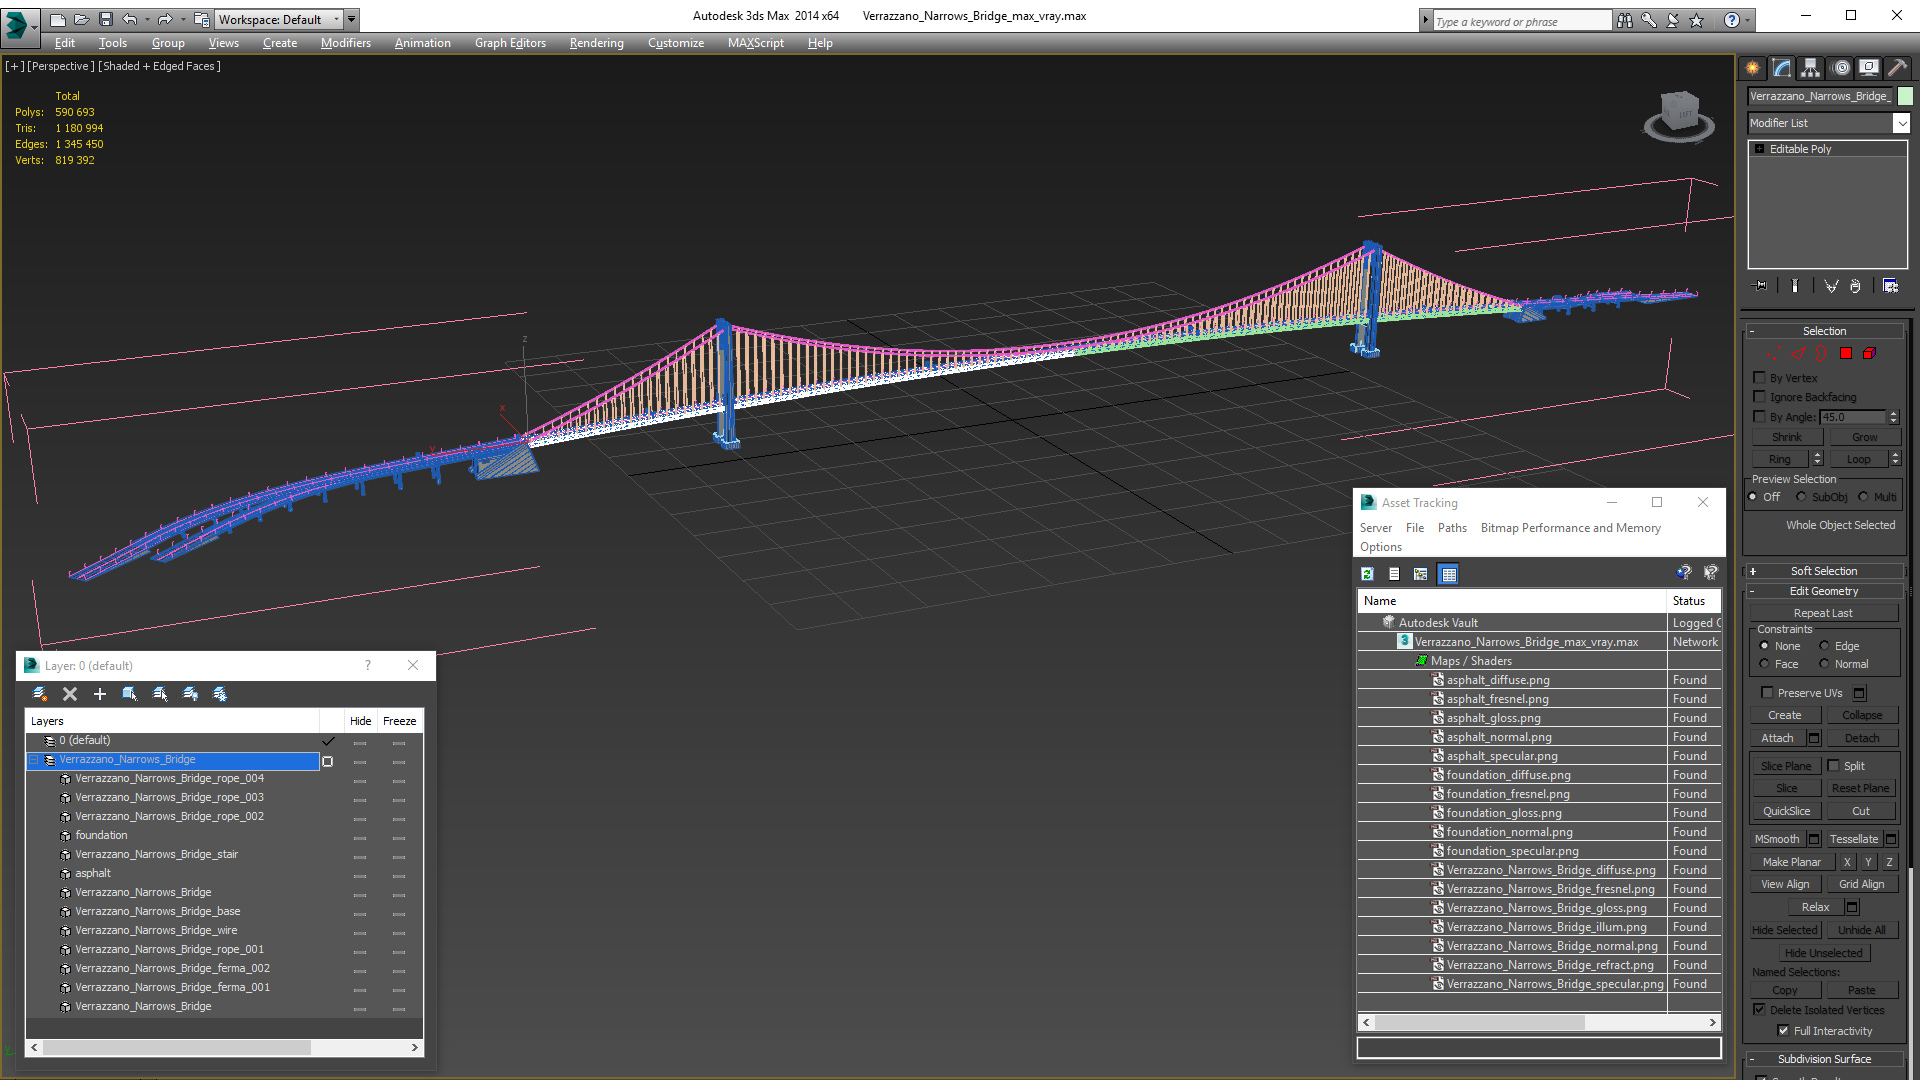
Task: Click the Attach button
Action: pos(1777,738)
